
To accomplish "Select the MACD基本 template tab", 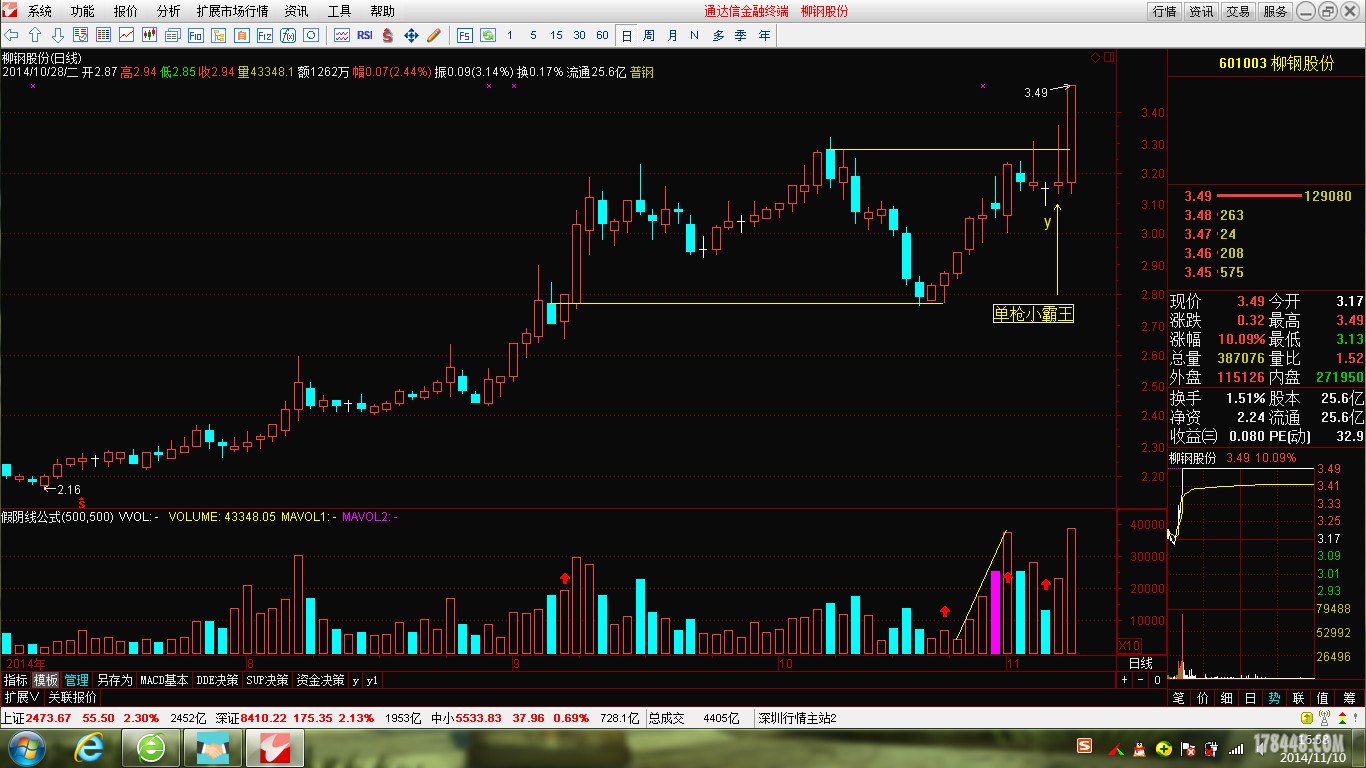I will click(164, 680).
